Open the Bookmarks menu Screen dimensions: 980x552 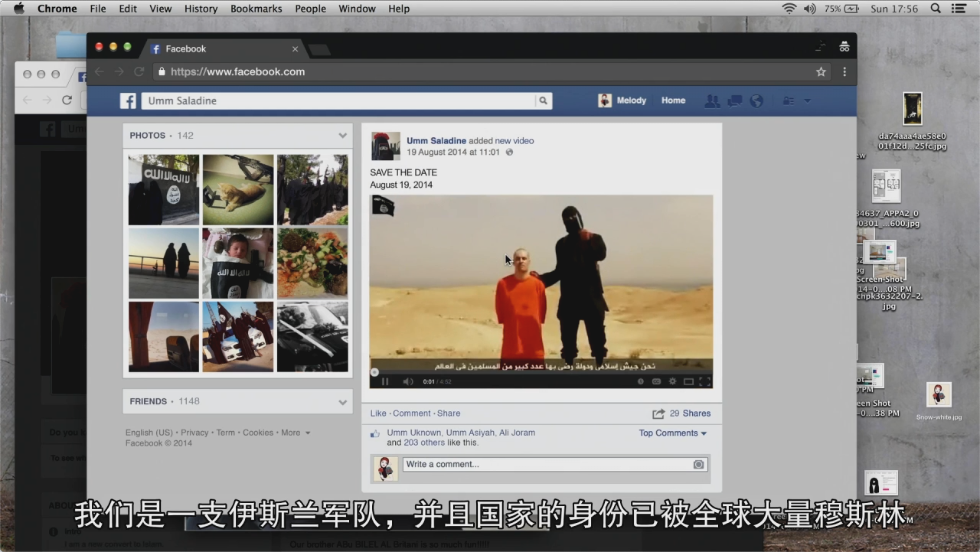256,8
